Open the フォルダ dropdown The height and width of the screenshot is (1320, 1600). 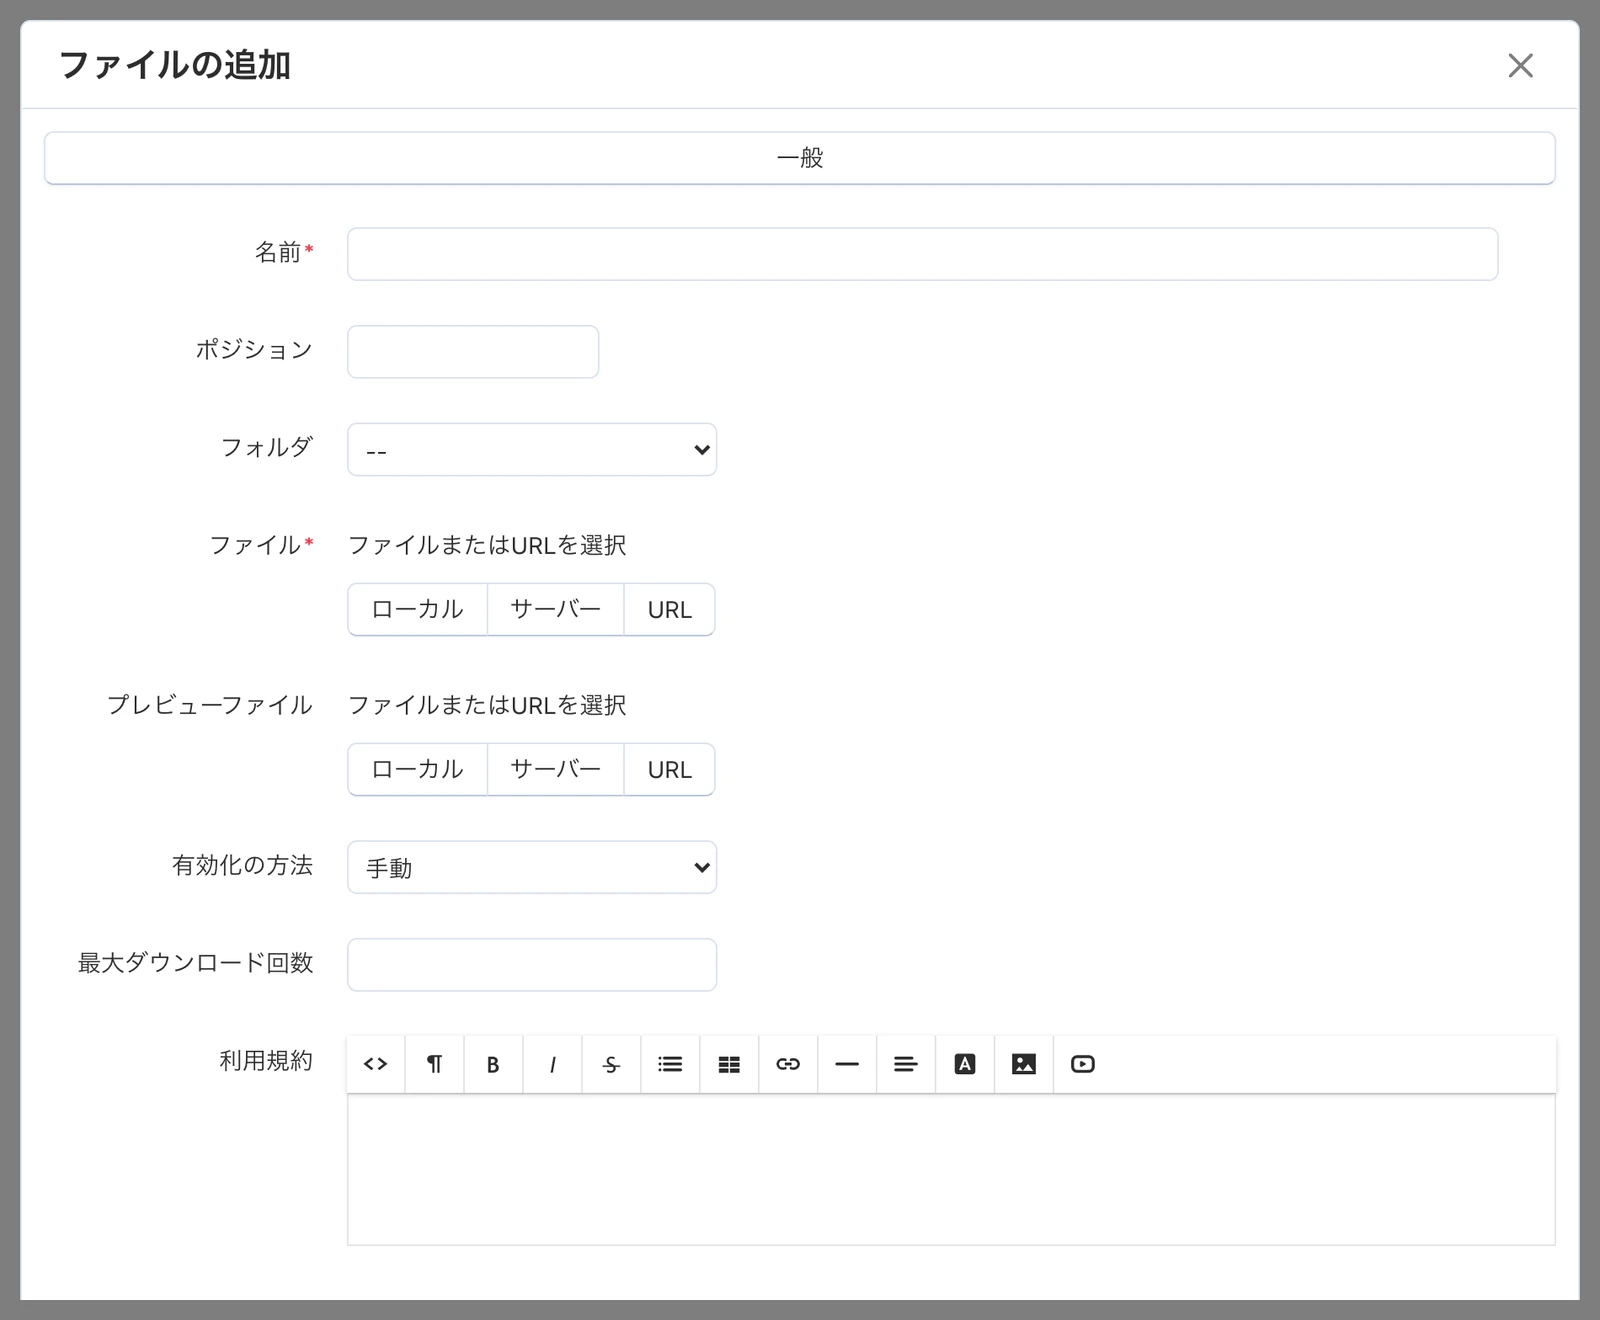(x=532, y=449)
